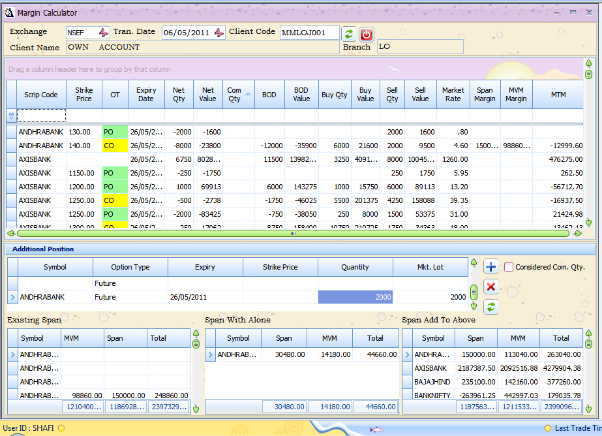
Task: Click the red power icon beside Client Code
Action: pyautogui.click(x=366, y=33)
